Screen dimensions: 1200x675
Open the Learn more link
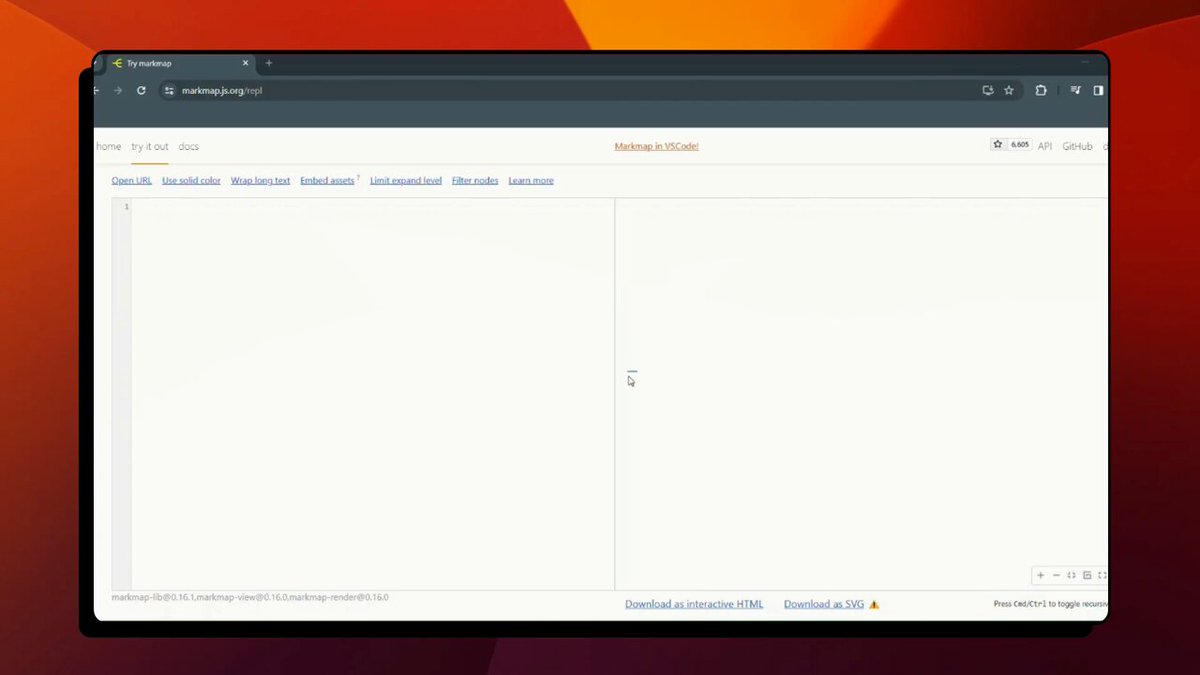531,180
